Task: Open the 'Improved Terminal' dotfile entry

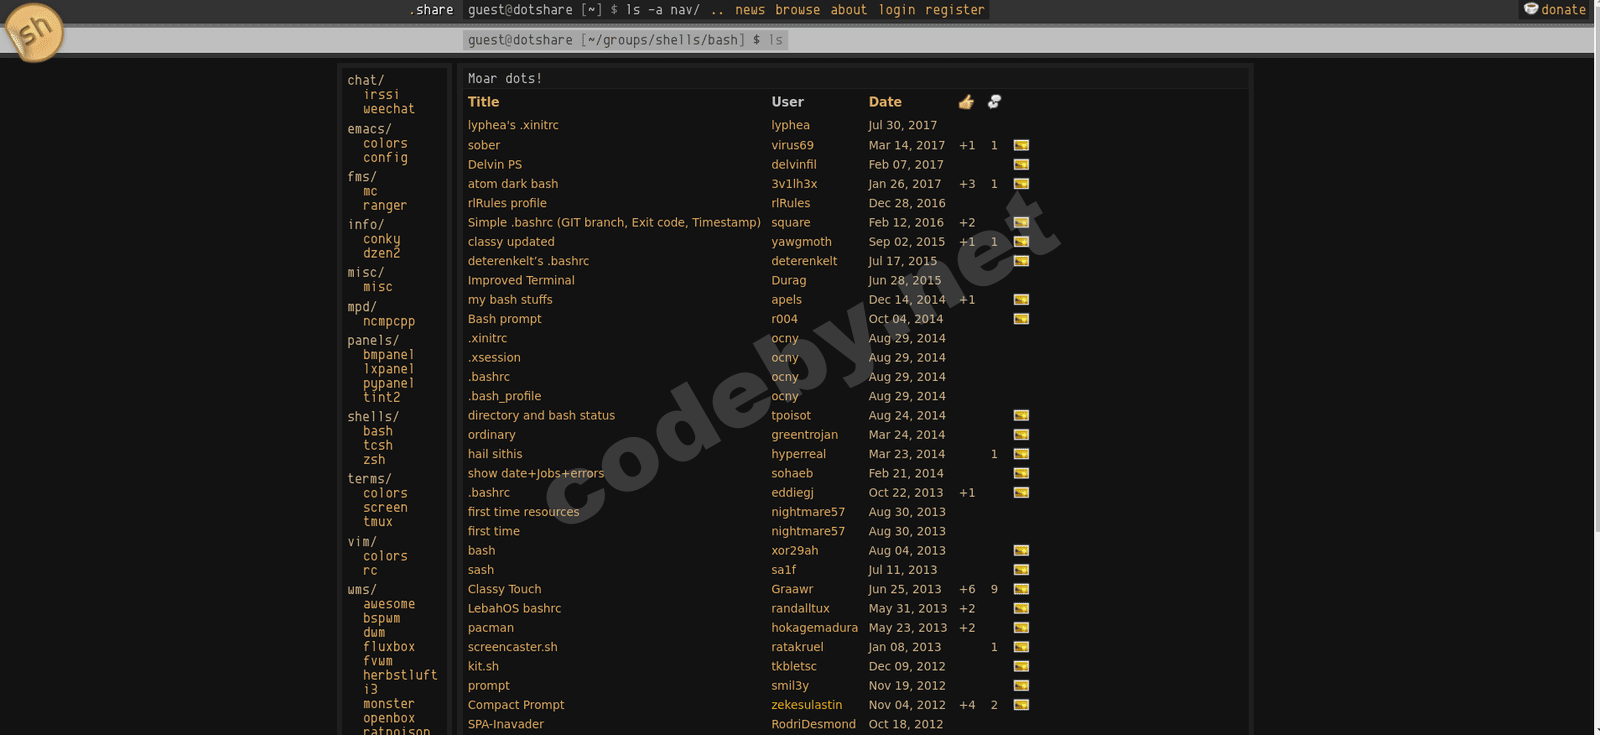Action: (x=521, y=281)
